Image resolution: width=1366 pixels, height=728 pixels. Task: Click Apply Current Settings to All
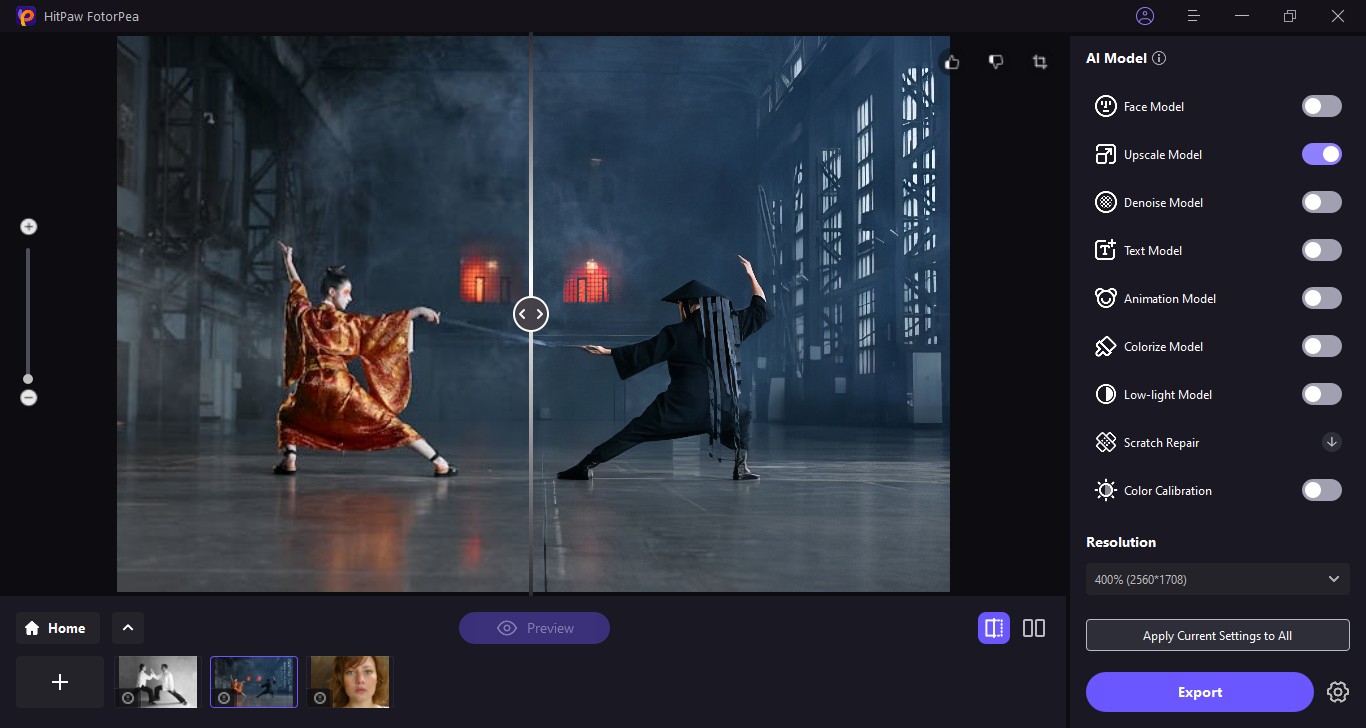[x=1218, y=636]
